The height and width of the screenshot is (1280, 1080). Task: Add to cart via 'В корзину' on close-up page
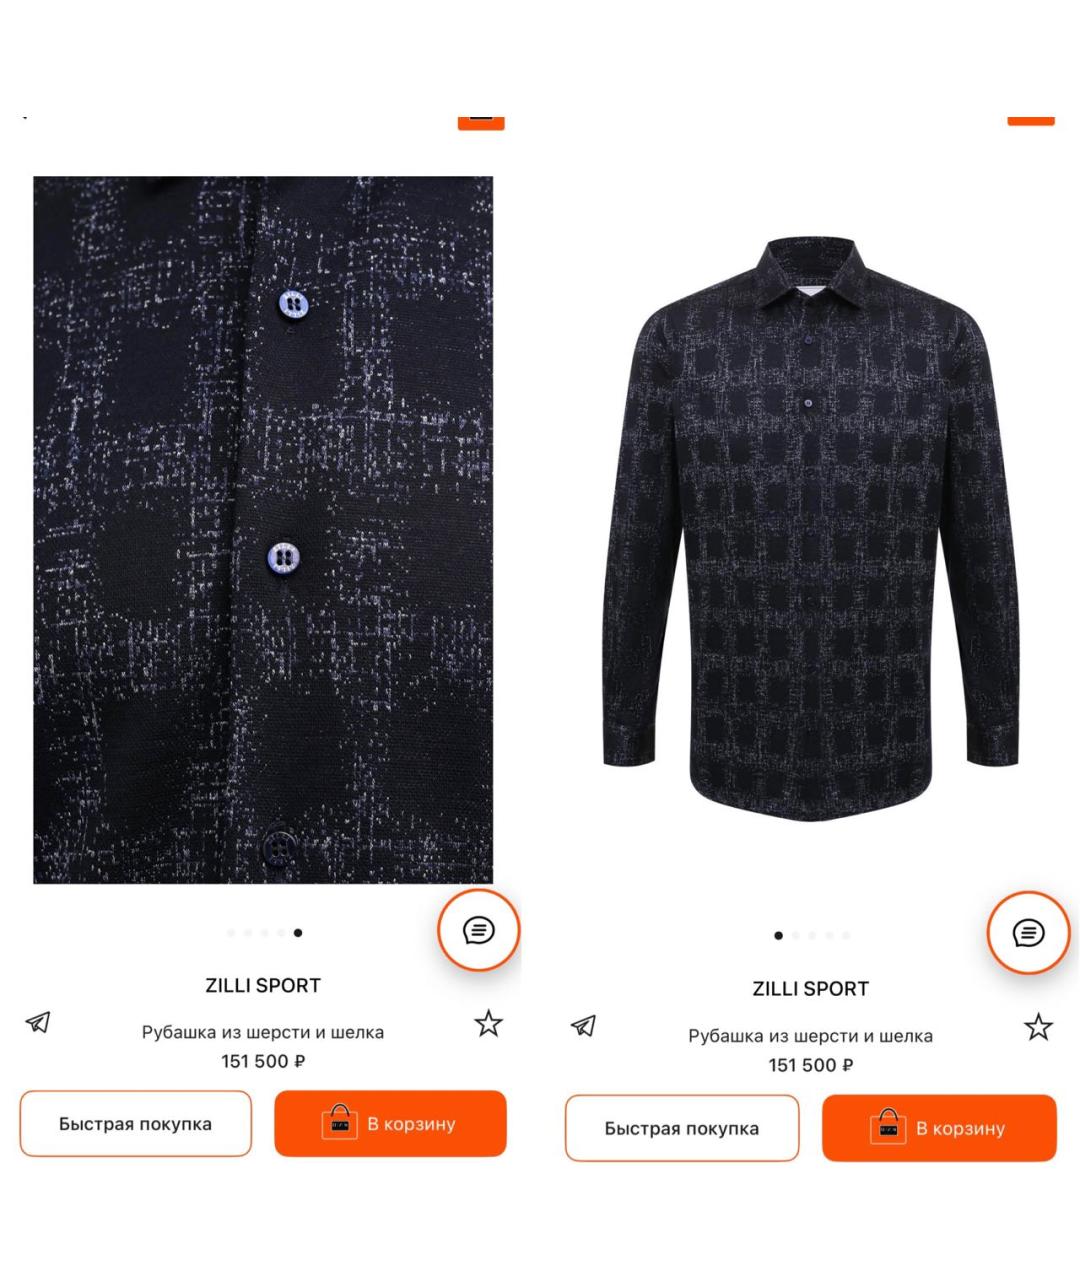tap(390, 1123)
